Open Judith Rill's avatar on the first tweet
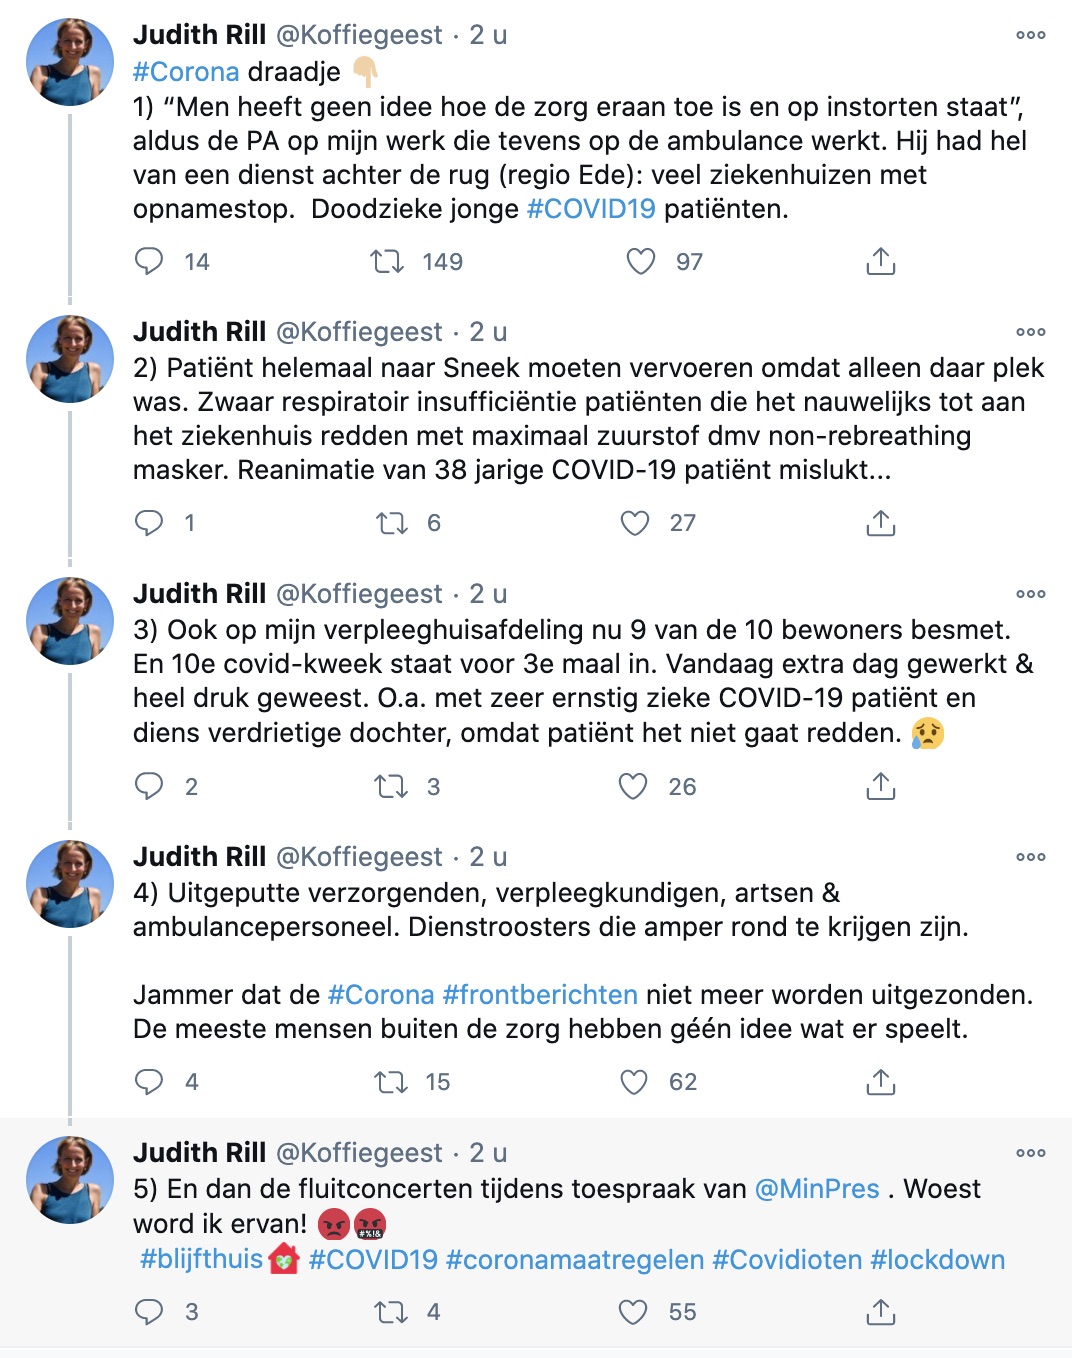The height and width of the screenshot is (1358, 1072). [69, 62]
